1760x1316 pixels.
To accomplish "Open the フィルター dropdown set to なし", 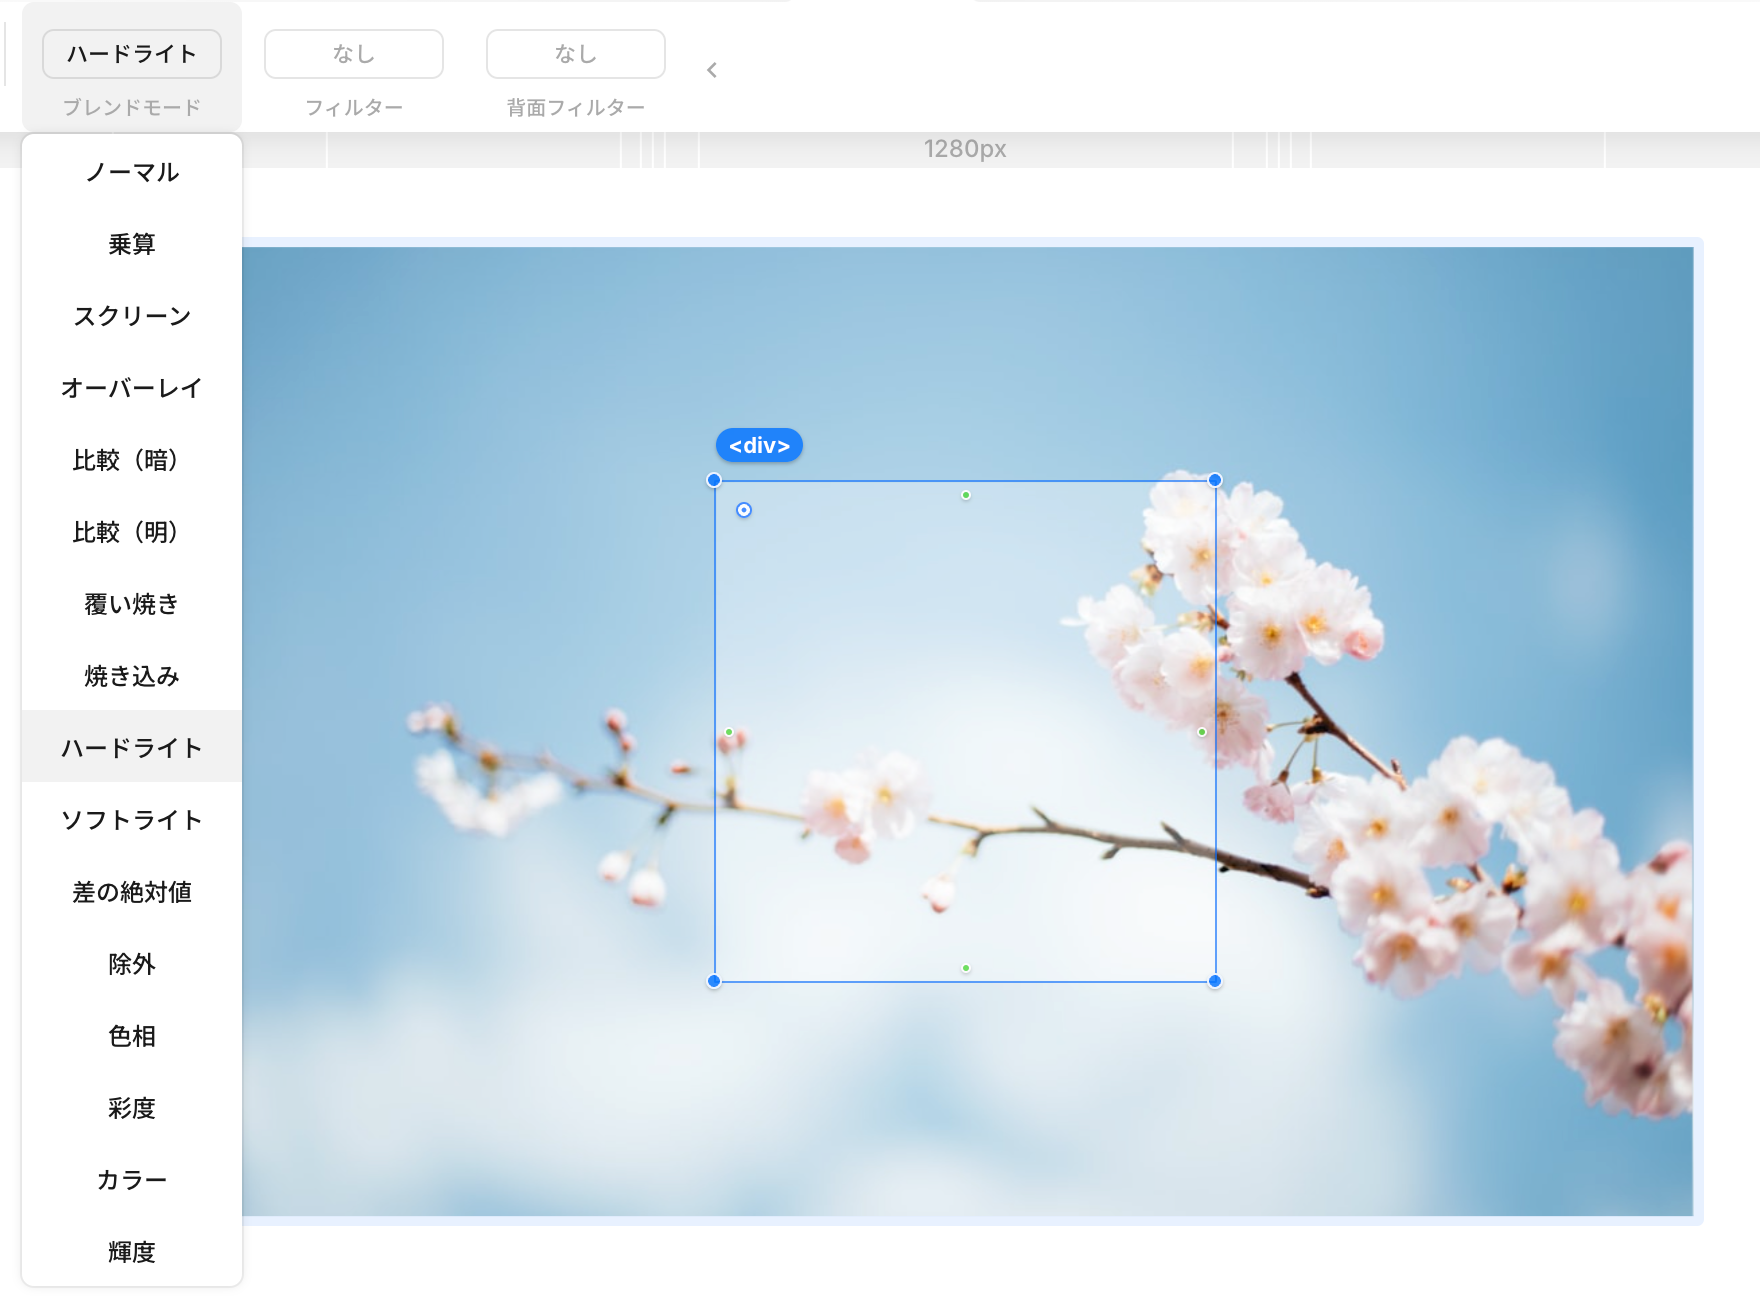I will click(x=353, y=54).
